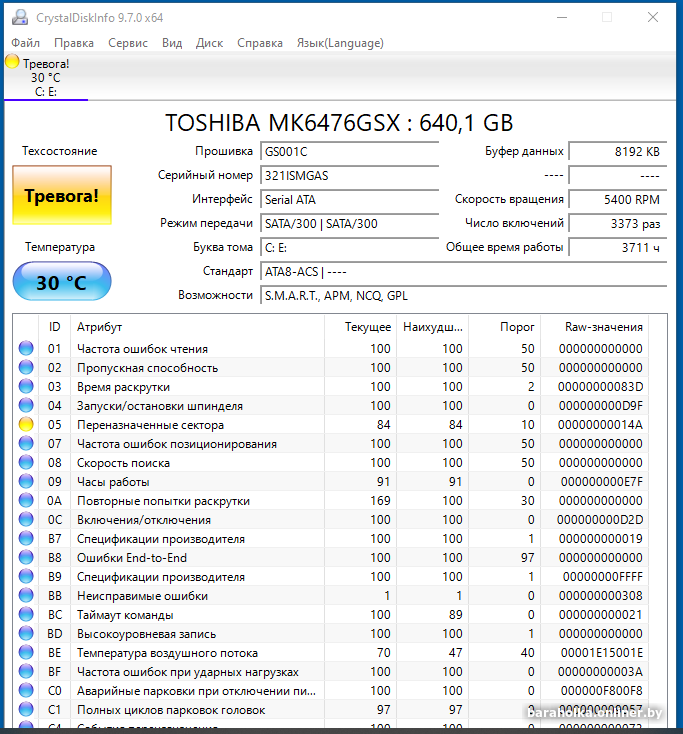
Task: Open the Правка menu
Action: (74, 43)
